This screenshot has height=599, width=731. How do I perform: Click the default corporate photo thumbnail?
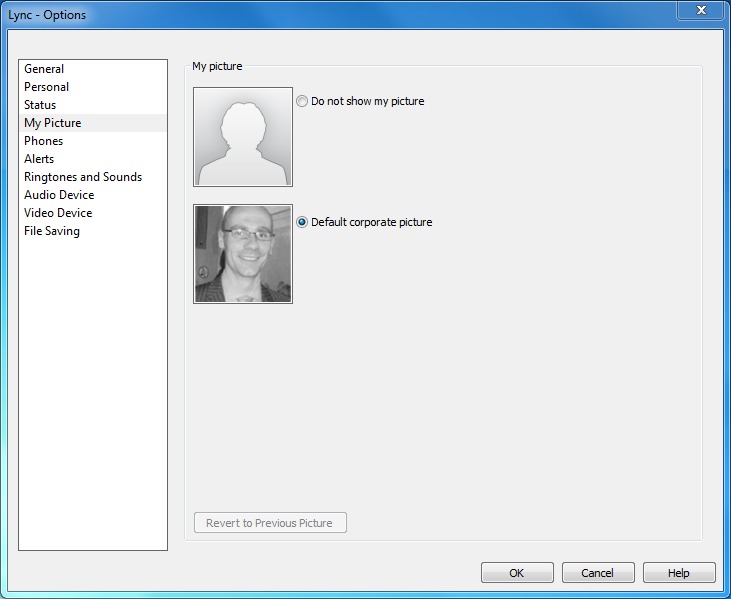coord(243,254)
